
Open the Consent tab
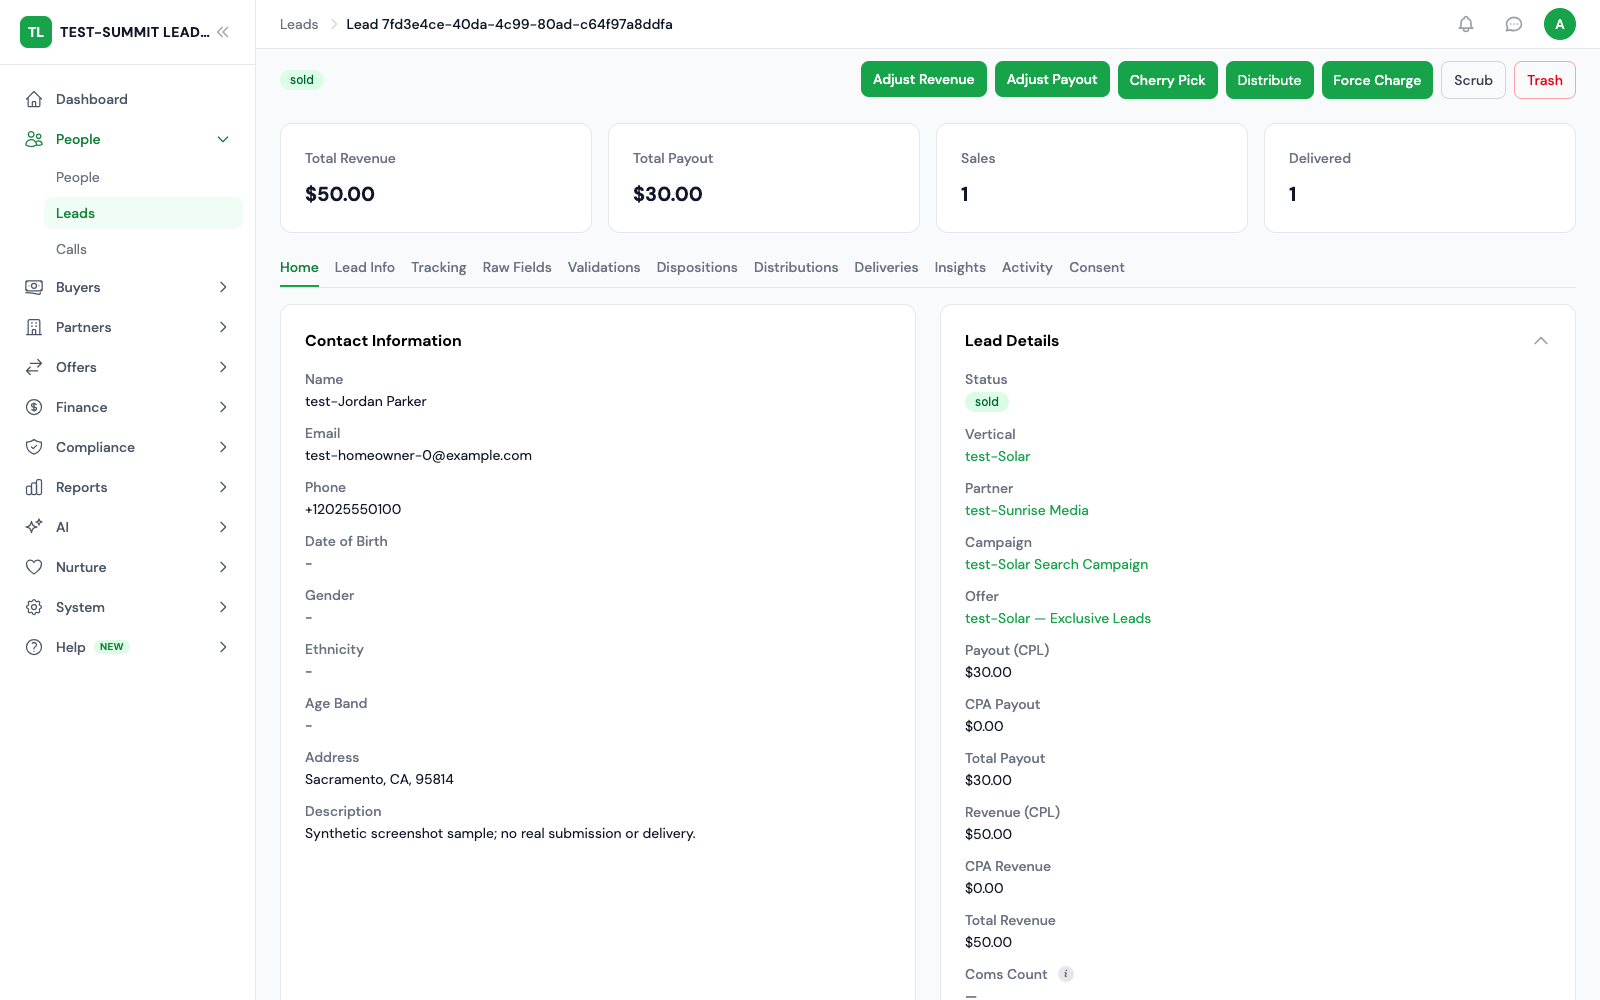1097,267
